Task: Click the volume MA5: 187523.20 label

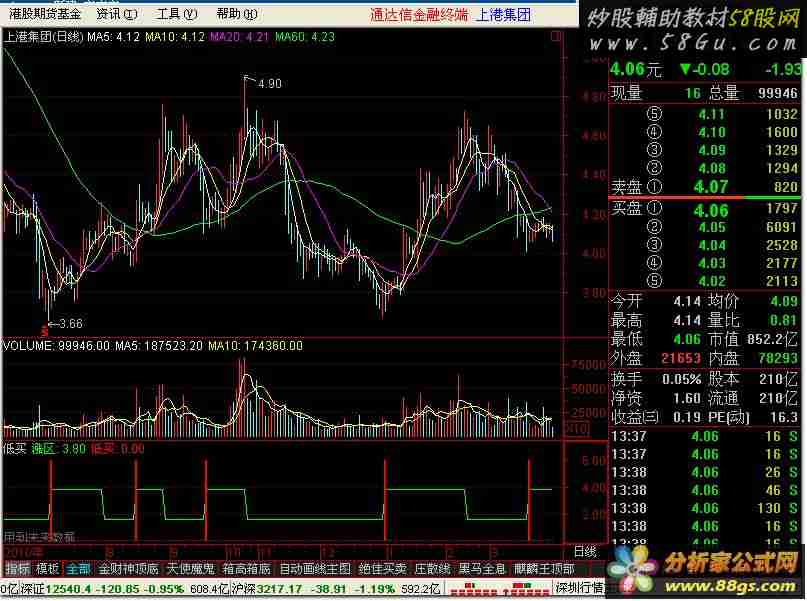Action: click(159, 346)
